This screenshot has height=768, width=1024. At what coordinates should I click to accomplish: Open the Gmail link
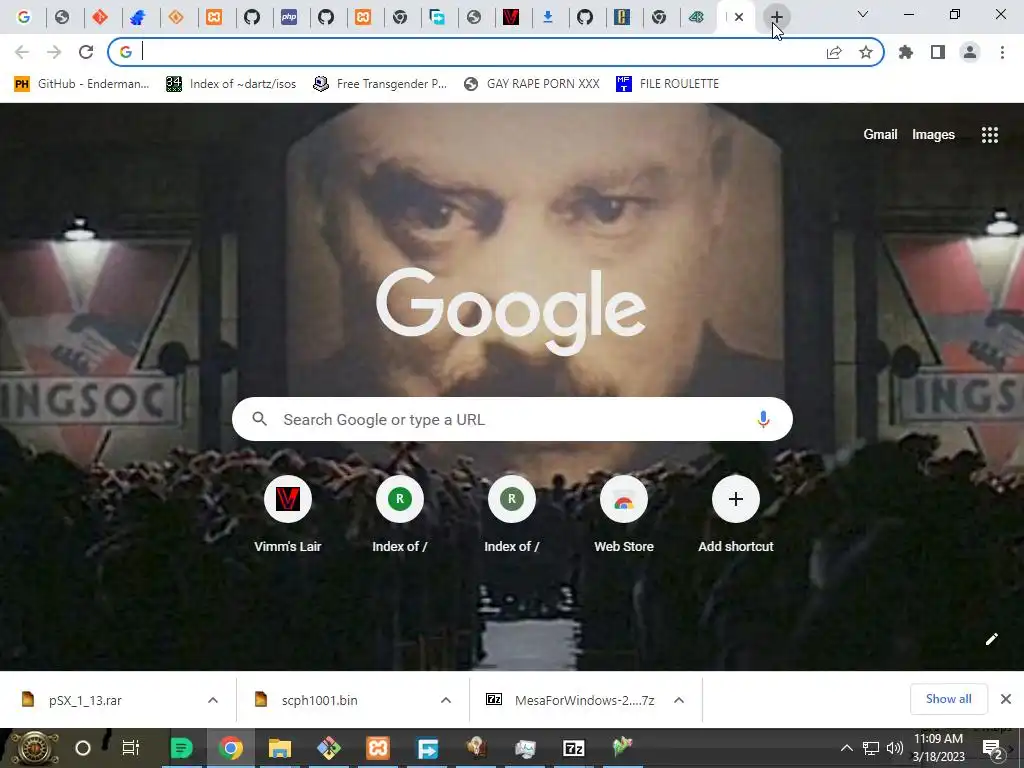click(x=880, y=135)
